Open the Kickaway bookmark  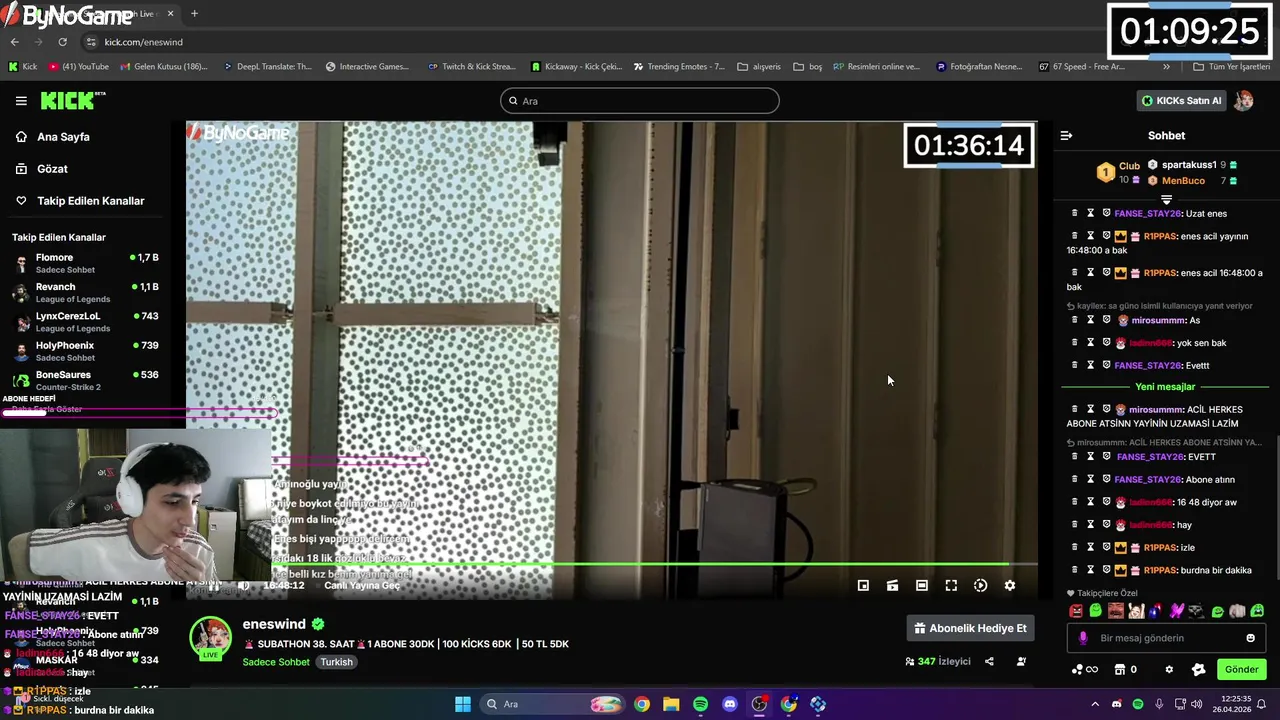[x=576, y=67]
